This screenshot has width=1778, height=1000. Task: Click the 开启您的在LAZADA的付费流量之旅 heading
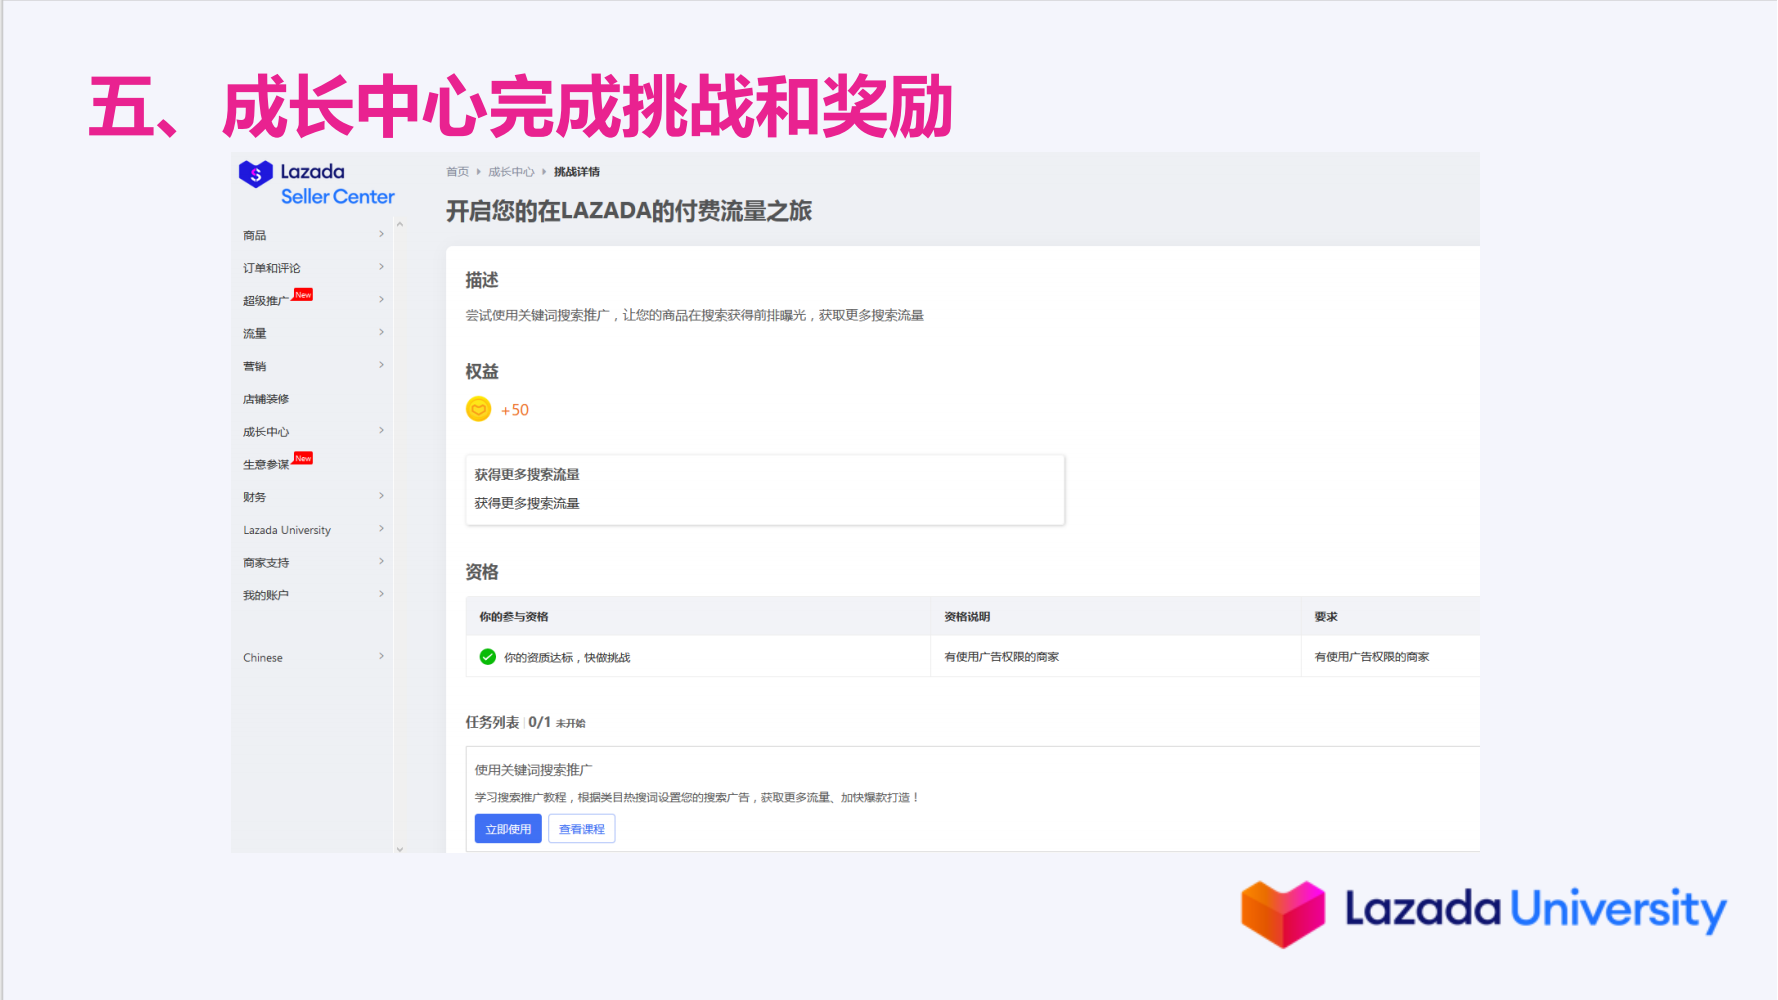coord(629,211)
